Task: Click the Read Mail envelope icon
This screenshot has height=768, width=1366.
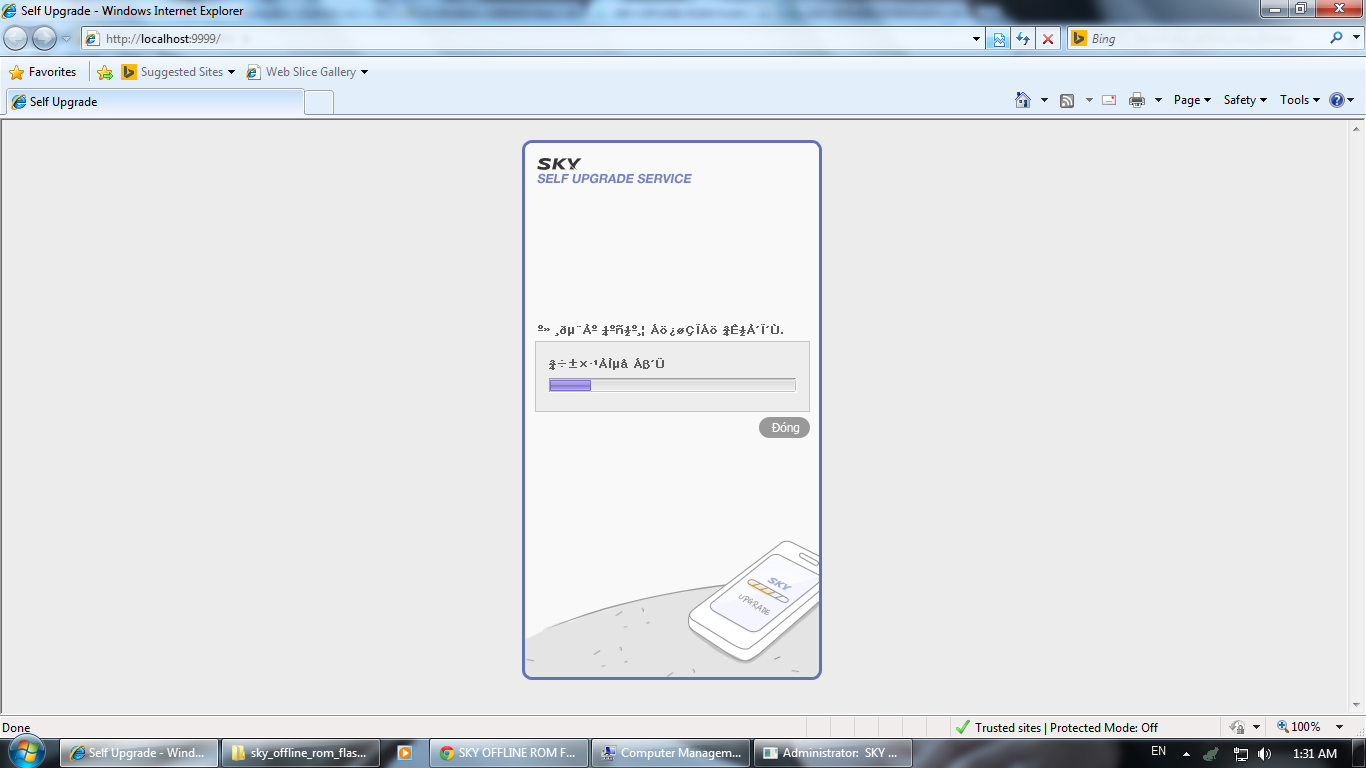Action: click(x=1109, y=100)
